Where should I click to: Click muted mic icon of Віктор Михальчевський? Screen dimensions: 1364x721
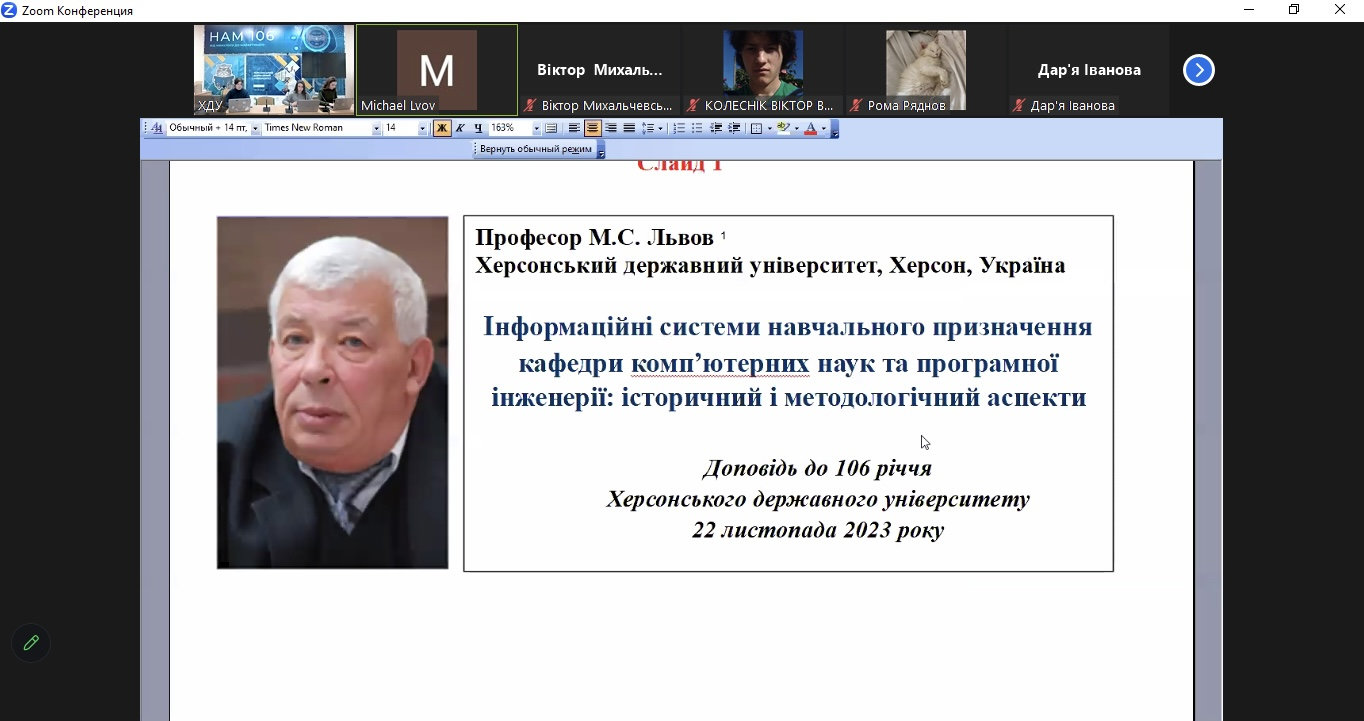530,105
